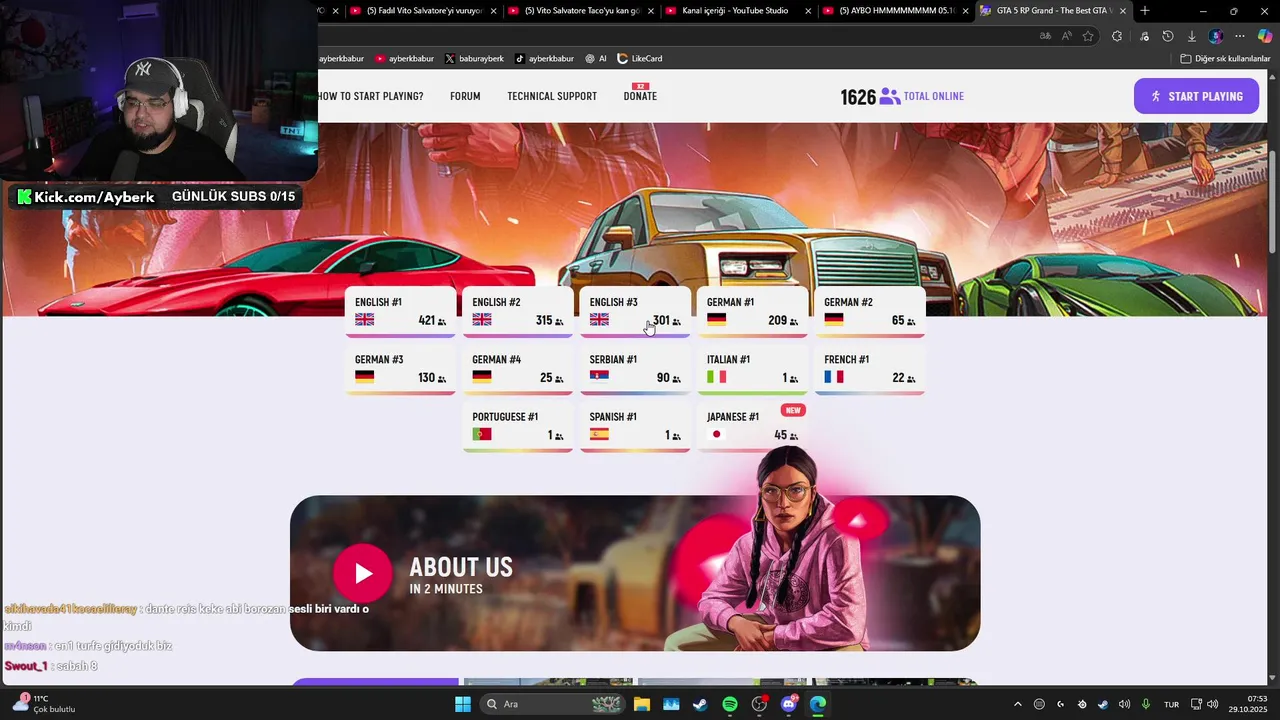Select the FRENCH #1 server card
Viewport: 1280px width, 720px height.
[870, 369]
